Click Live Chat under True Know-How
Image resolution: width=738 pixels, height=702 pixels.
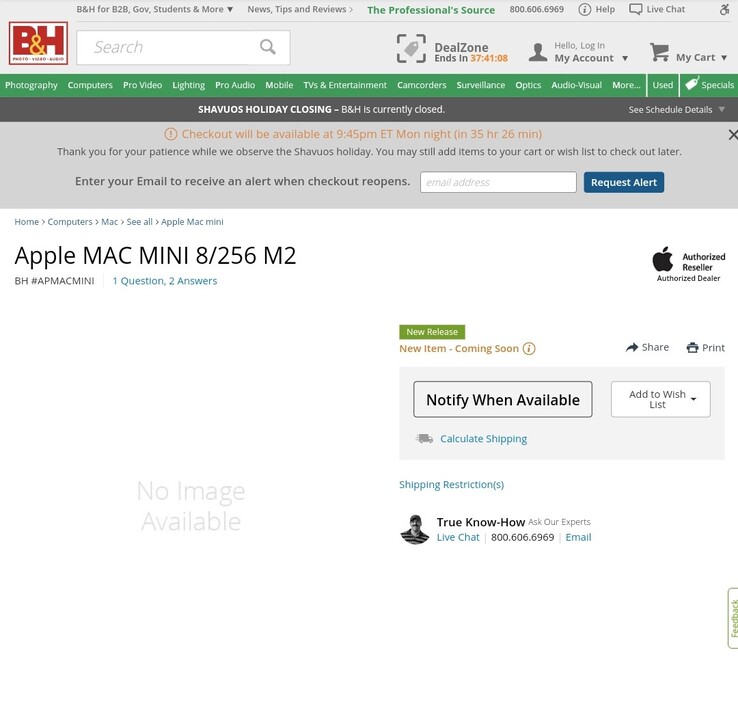tap(458, 537)
